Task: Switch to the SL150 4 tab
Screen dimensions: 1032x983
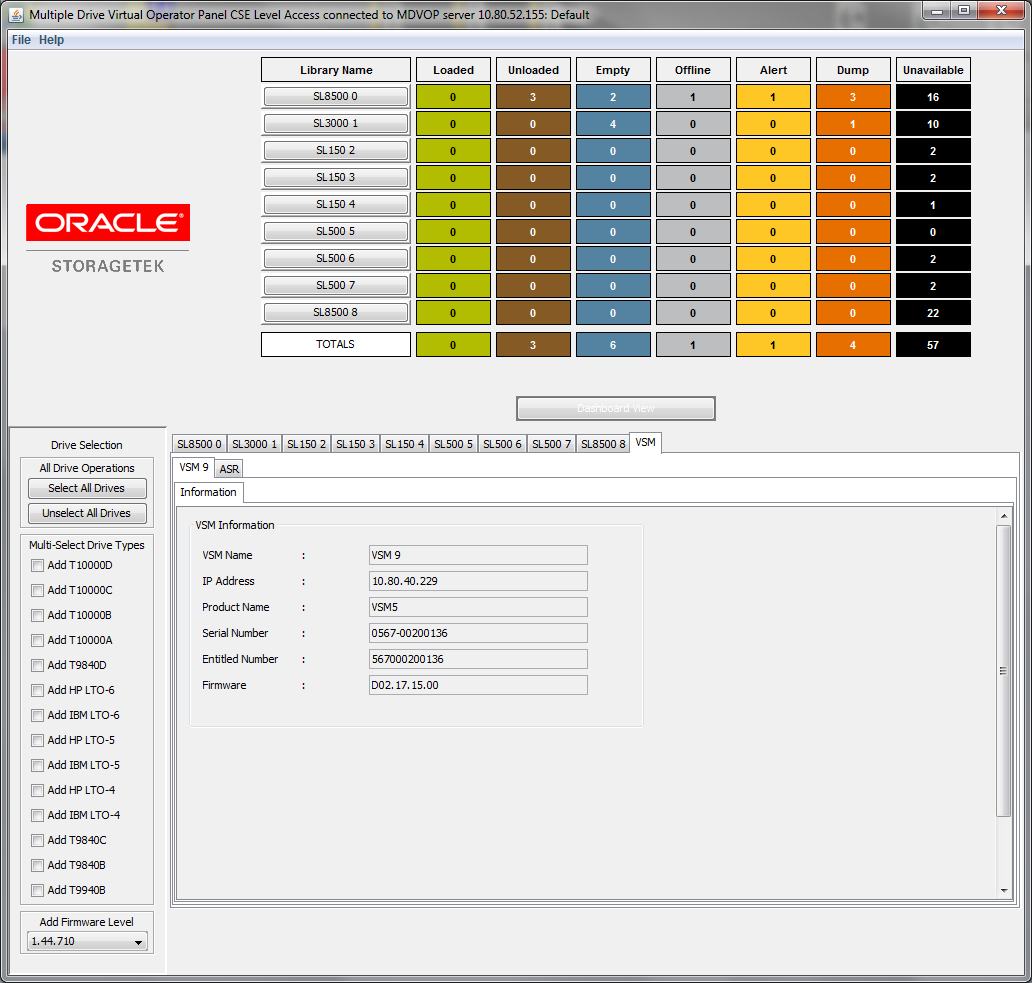Action: click(404, 444)
